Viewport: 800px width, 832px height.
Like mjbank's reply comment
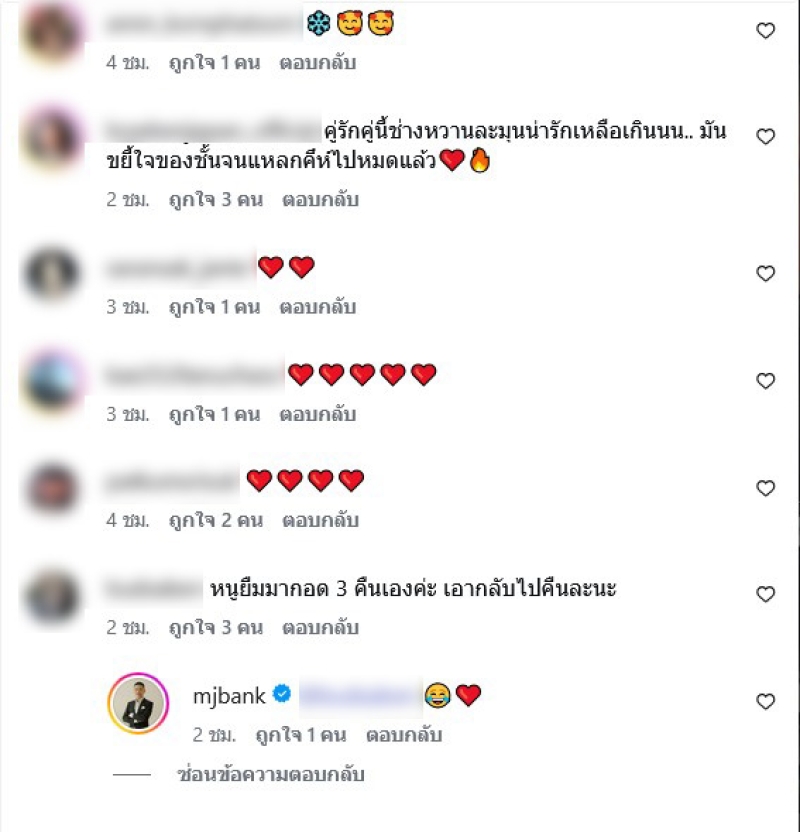pyautogui.click(x=765, y=701)
